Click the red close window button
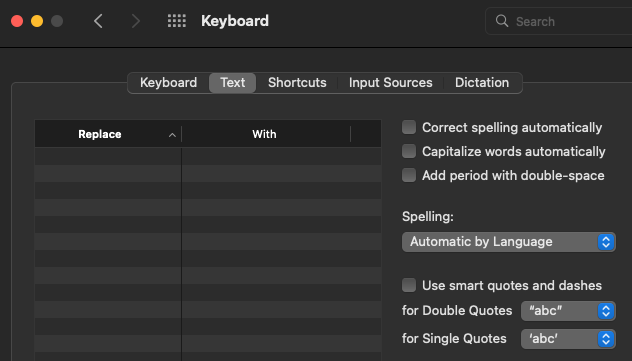 [17, 21]
